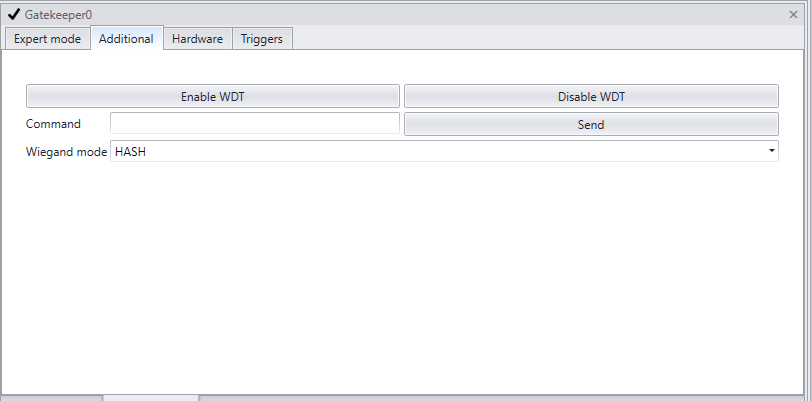Click the Wiegand mode label

coord(66,152)
